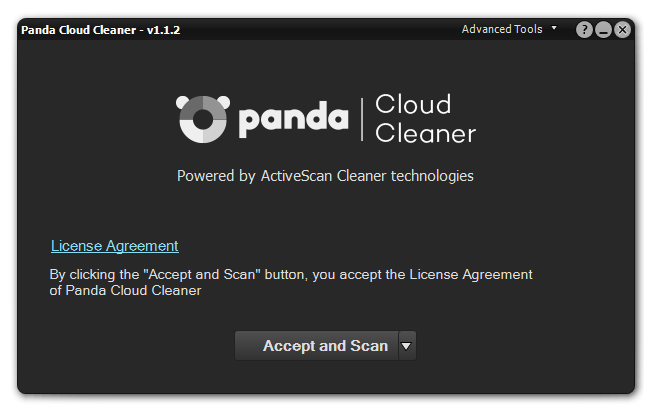Open the Advanced Tools menu
Screen dimensions: 662x417
502,29
